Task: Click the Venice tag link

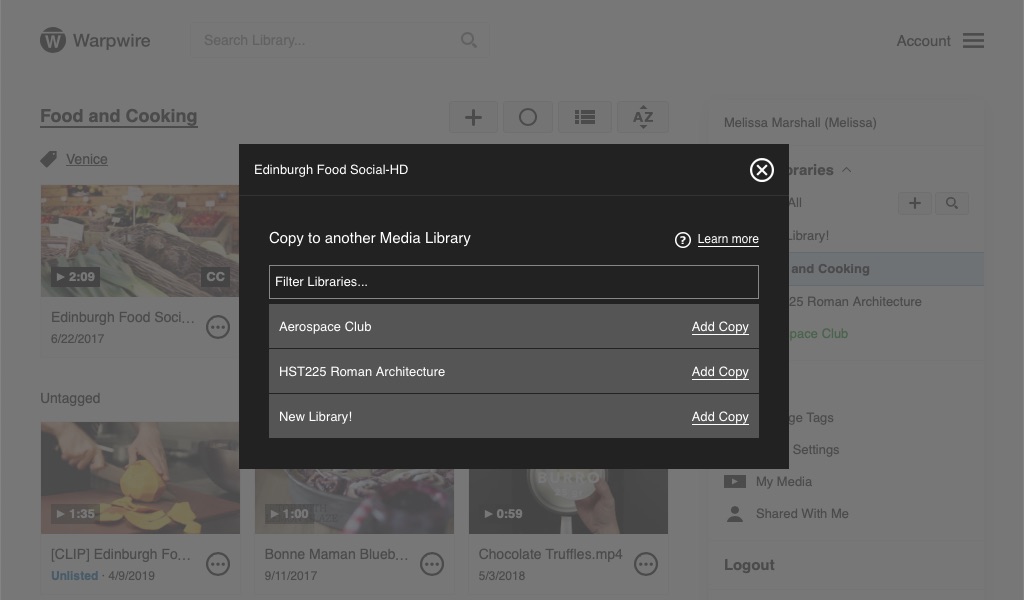Action: (x=87, y=159)
